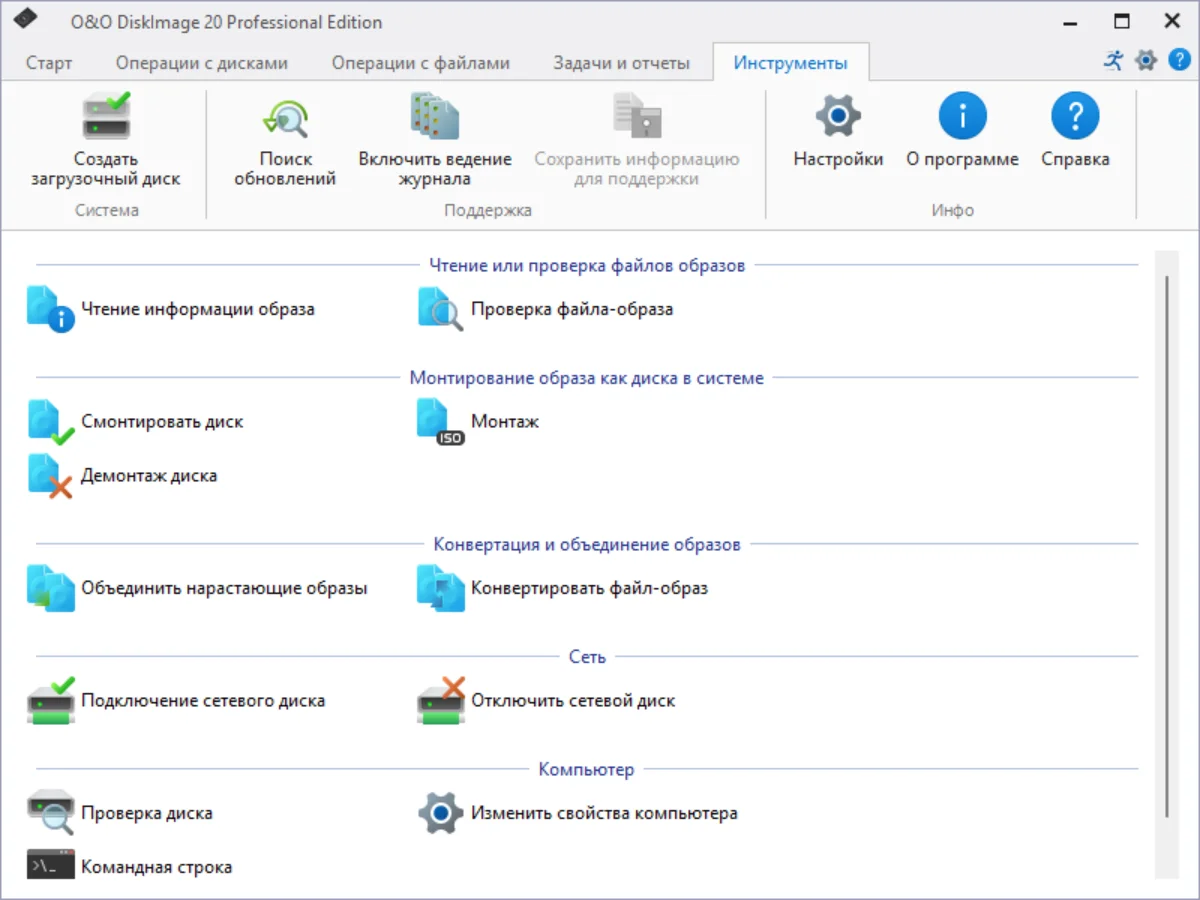Click the Монтаж ISO icon
This screenshot has width=1200, height=900.
click(x=441, y=422)
